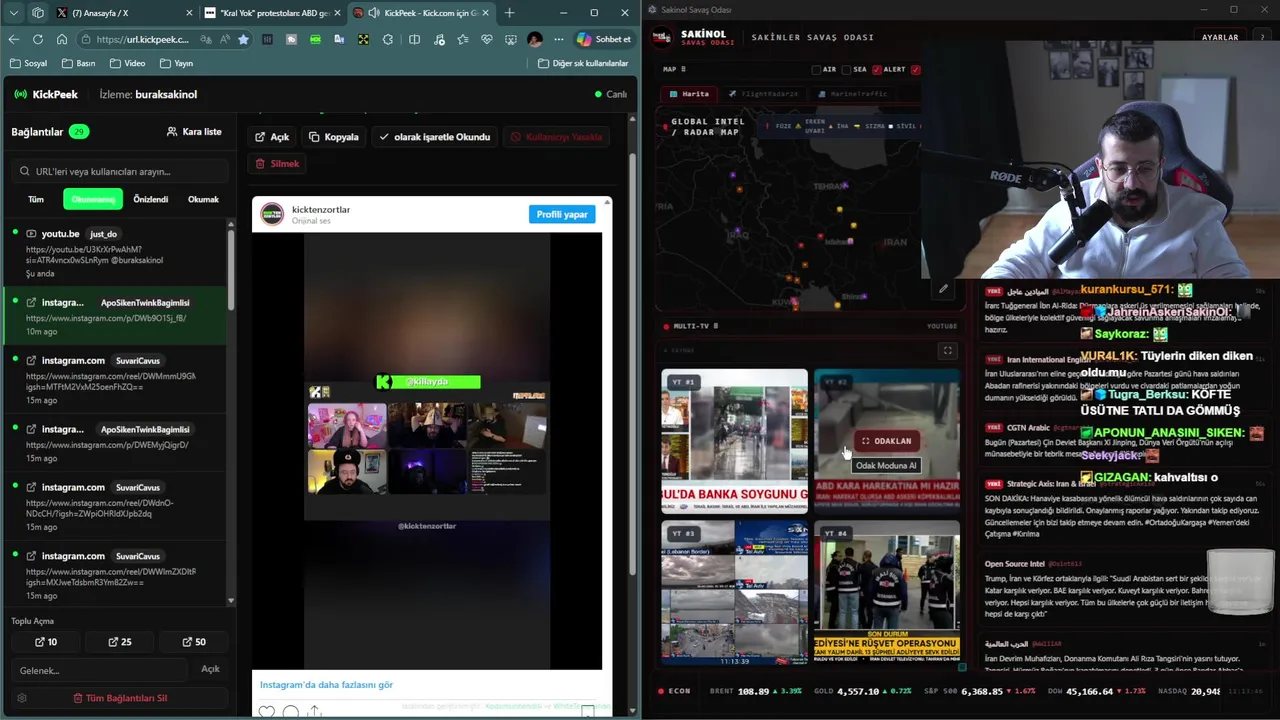Open the browser profile avatar
The height and width of the screenshot is (720, 1280).
pyautogui.click(x=535, y=39)
